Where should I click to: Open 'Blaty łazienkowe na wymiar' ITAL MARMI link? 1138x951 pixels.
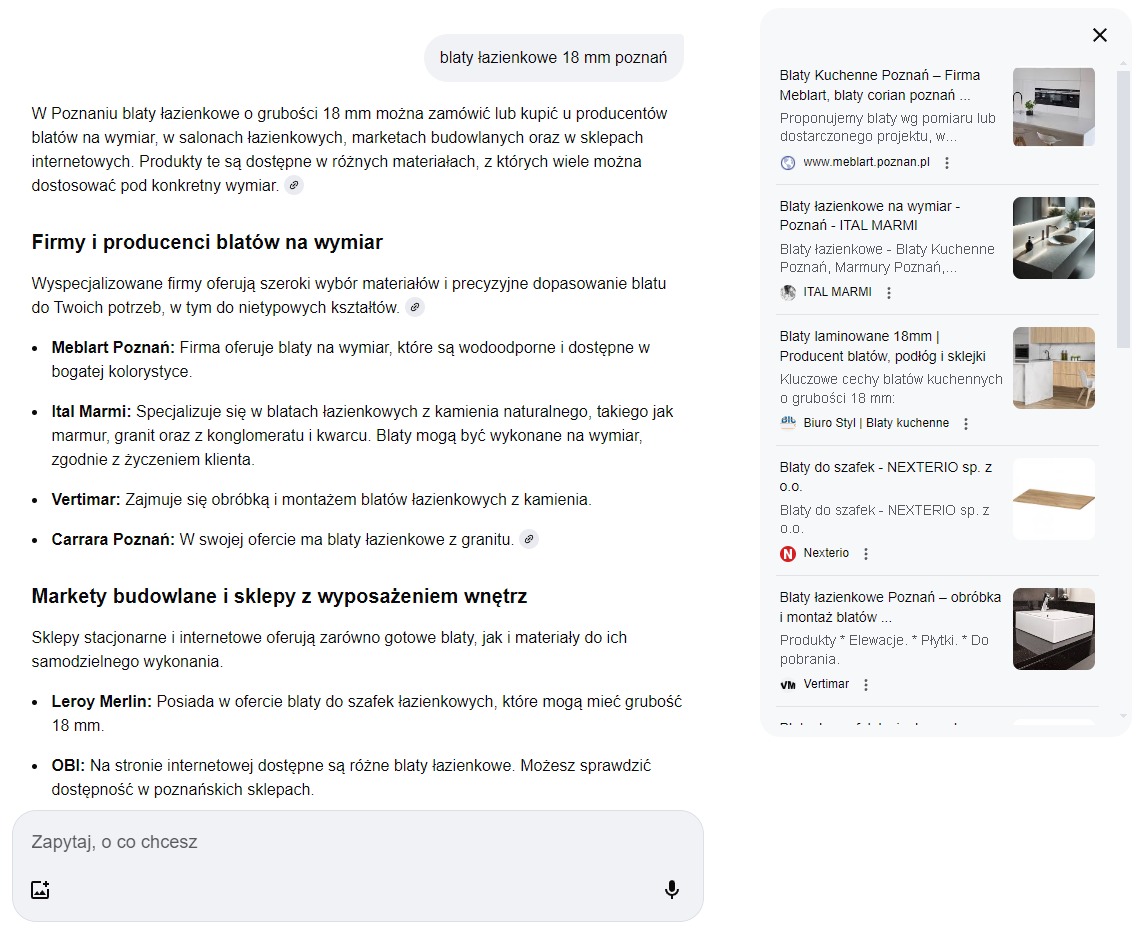869,215
